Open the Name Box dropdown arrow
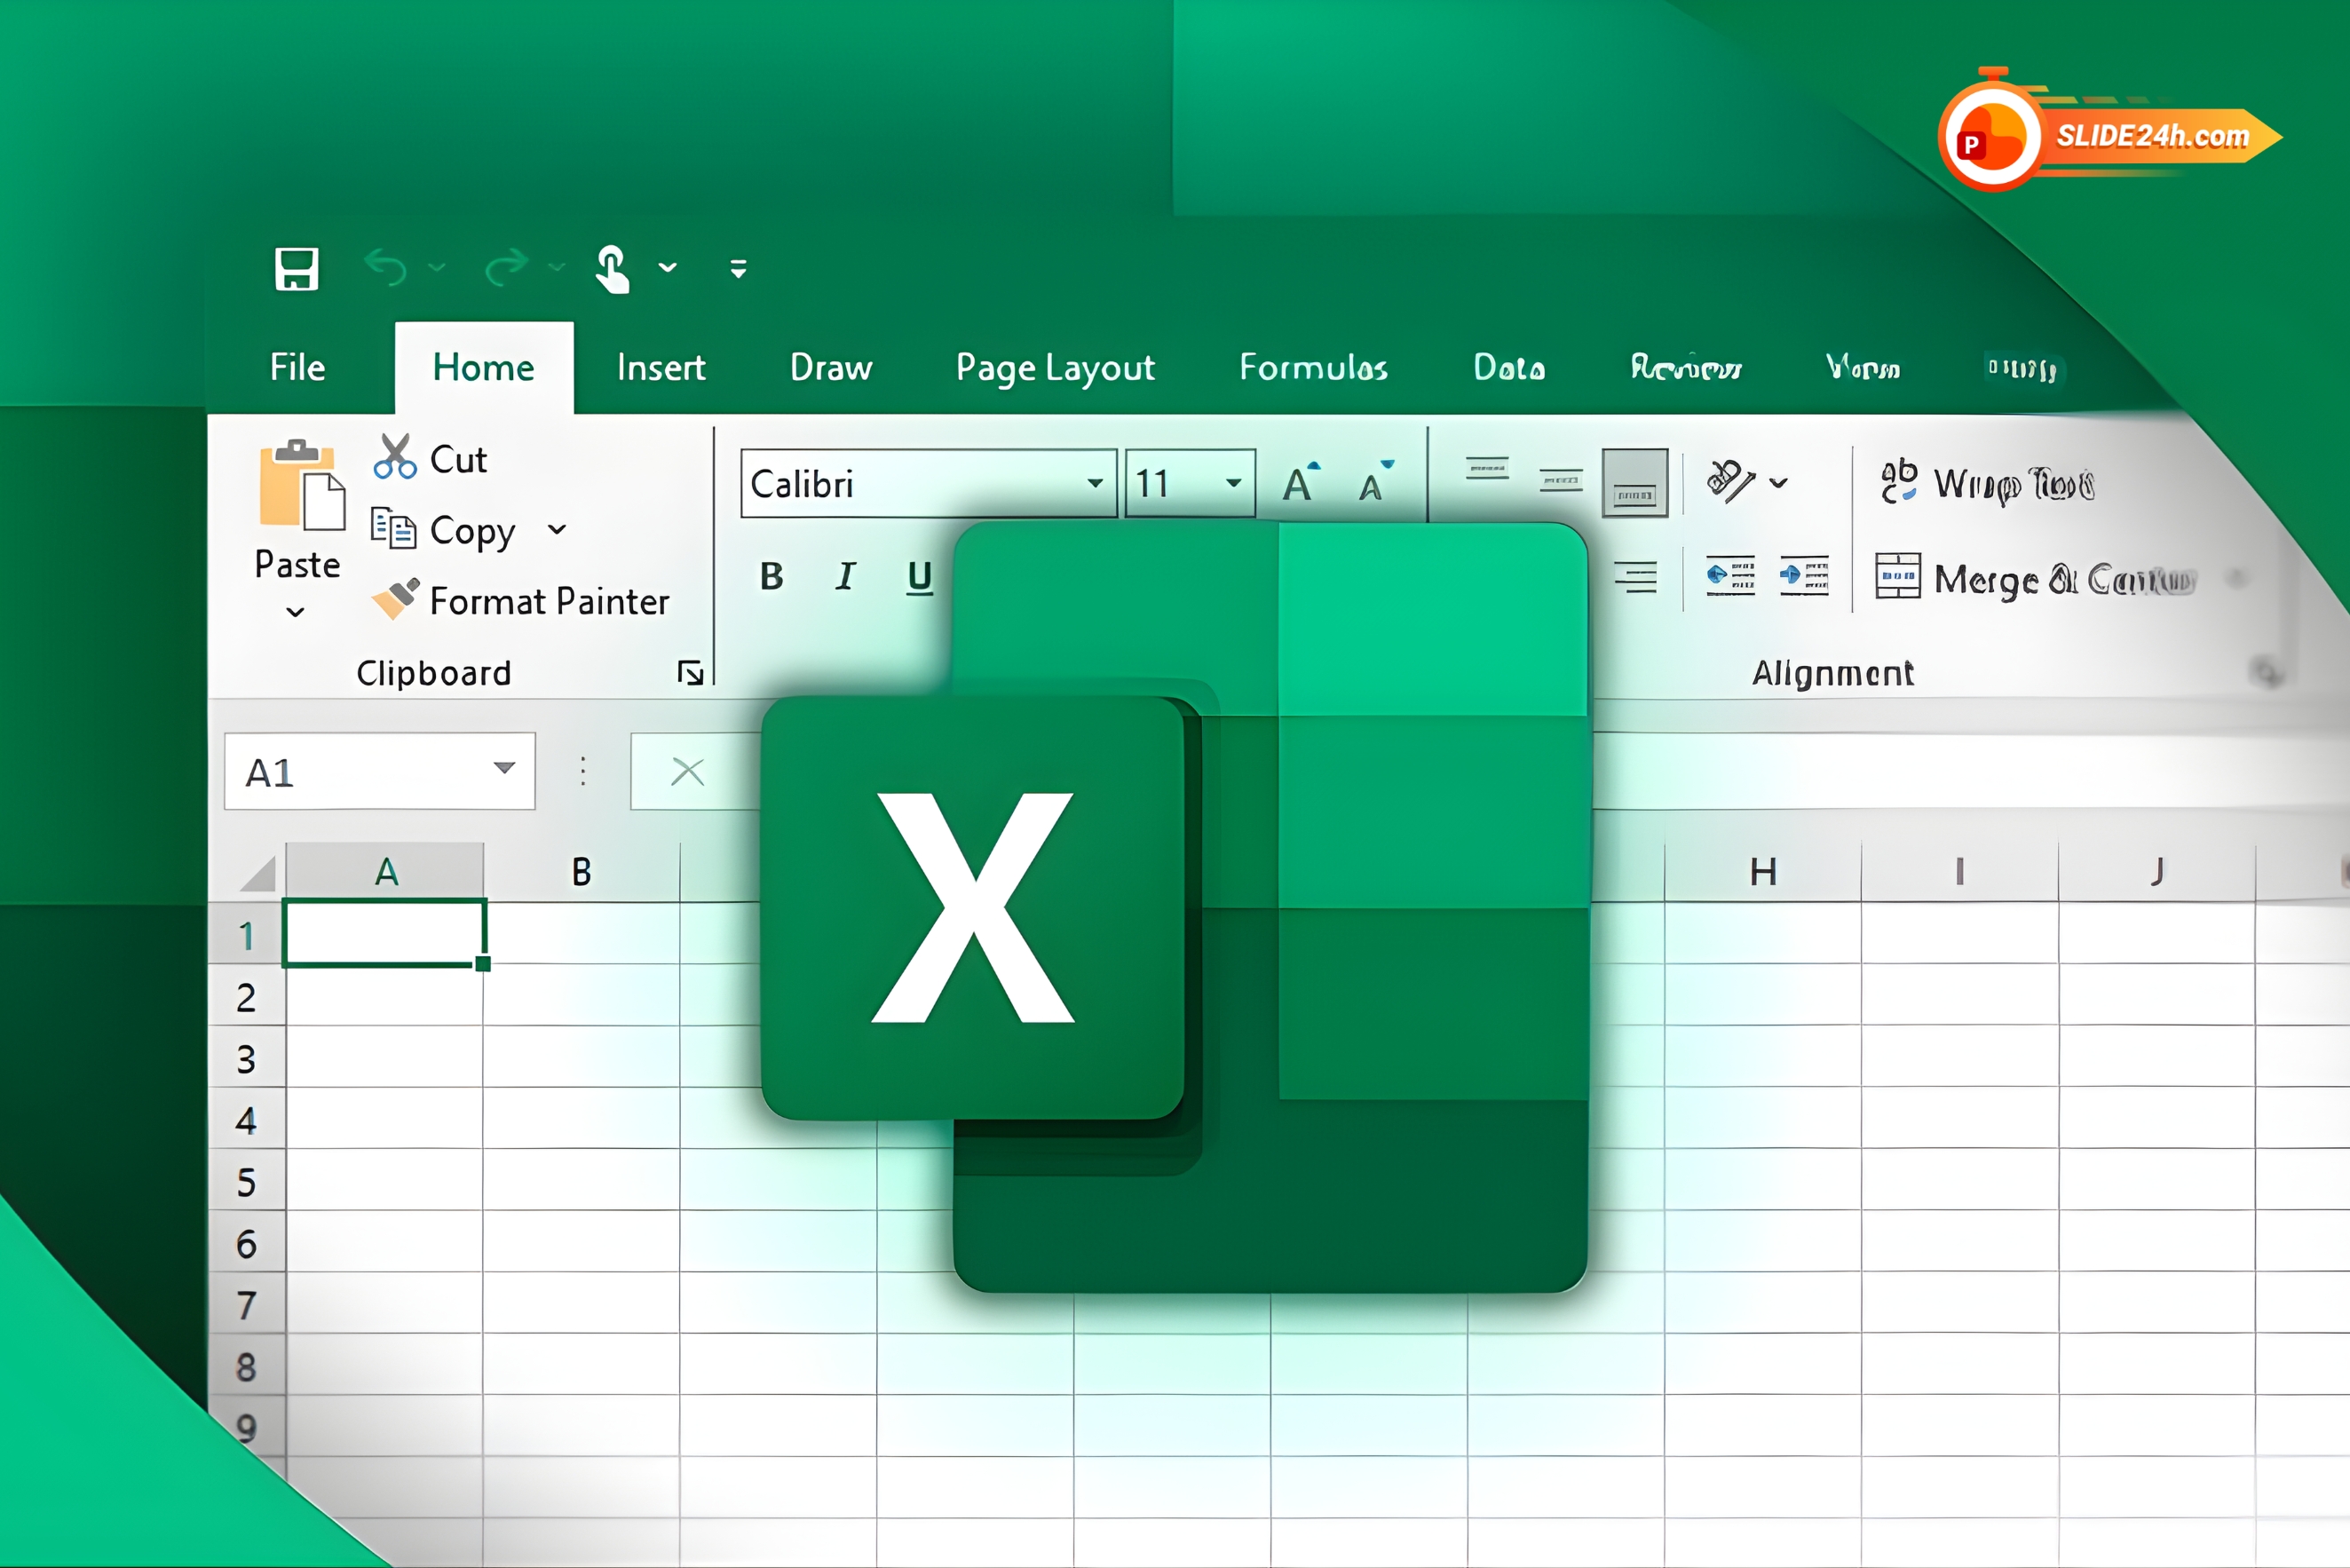Screen dimensions: 2350x1568 pyautogui.click(x=504, y=769)
